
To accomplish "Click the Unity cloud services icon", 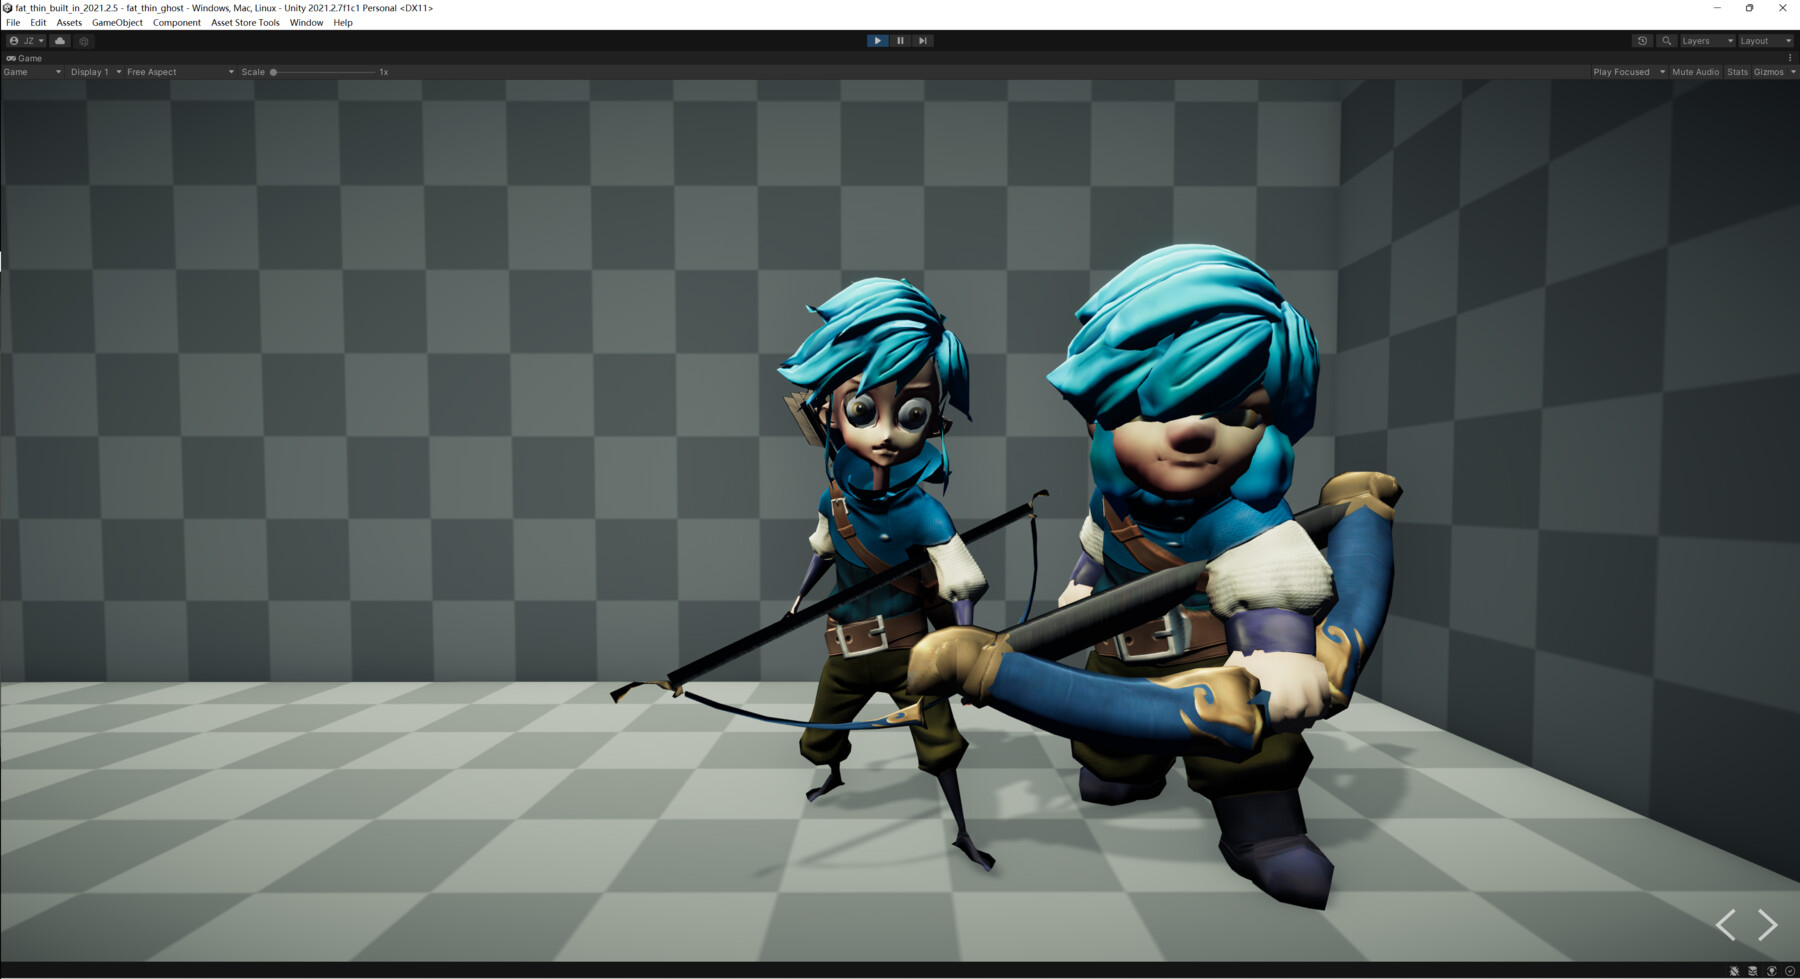I will 59,40.
